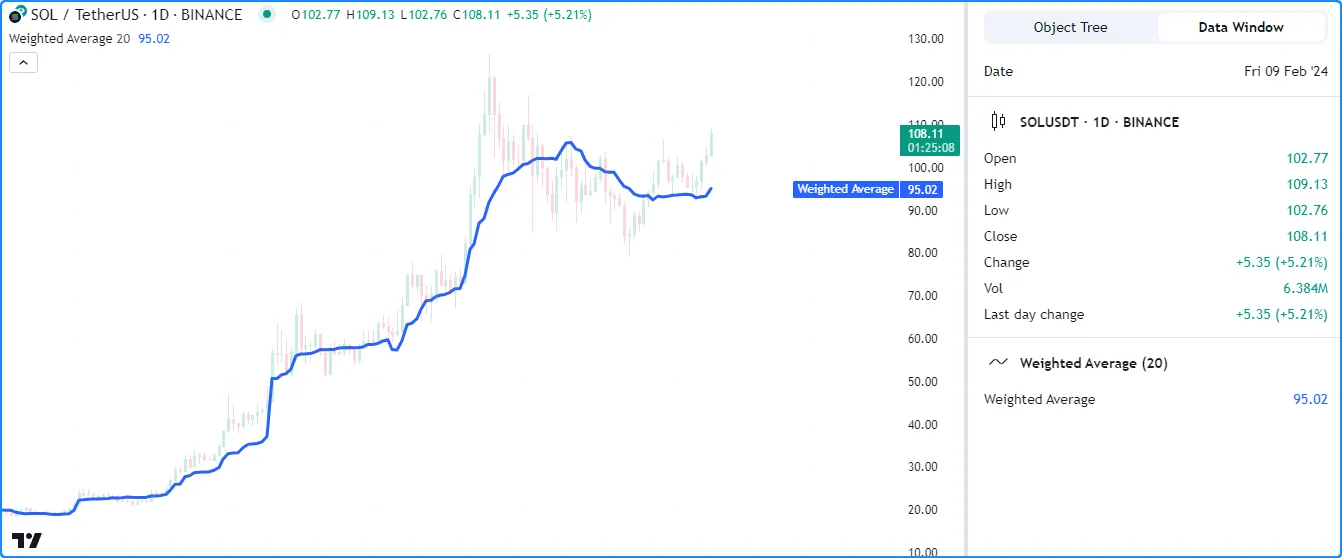The width and height of the screenshot is (1342, 558).
Task: Click the Close value 108.11 in Data Window
Action: point(1306,236)
